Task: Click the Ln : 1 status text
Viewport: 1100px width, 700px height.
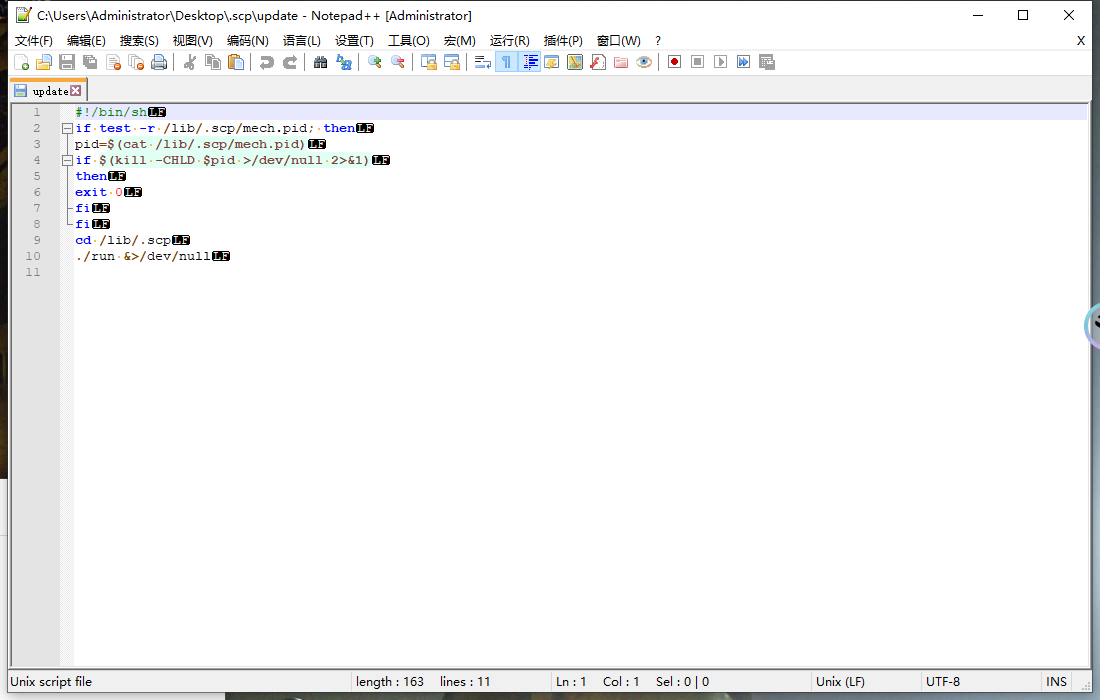Action: pos(570,682)
